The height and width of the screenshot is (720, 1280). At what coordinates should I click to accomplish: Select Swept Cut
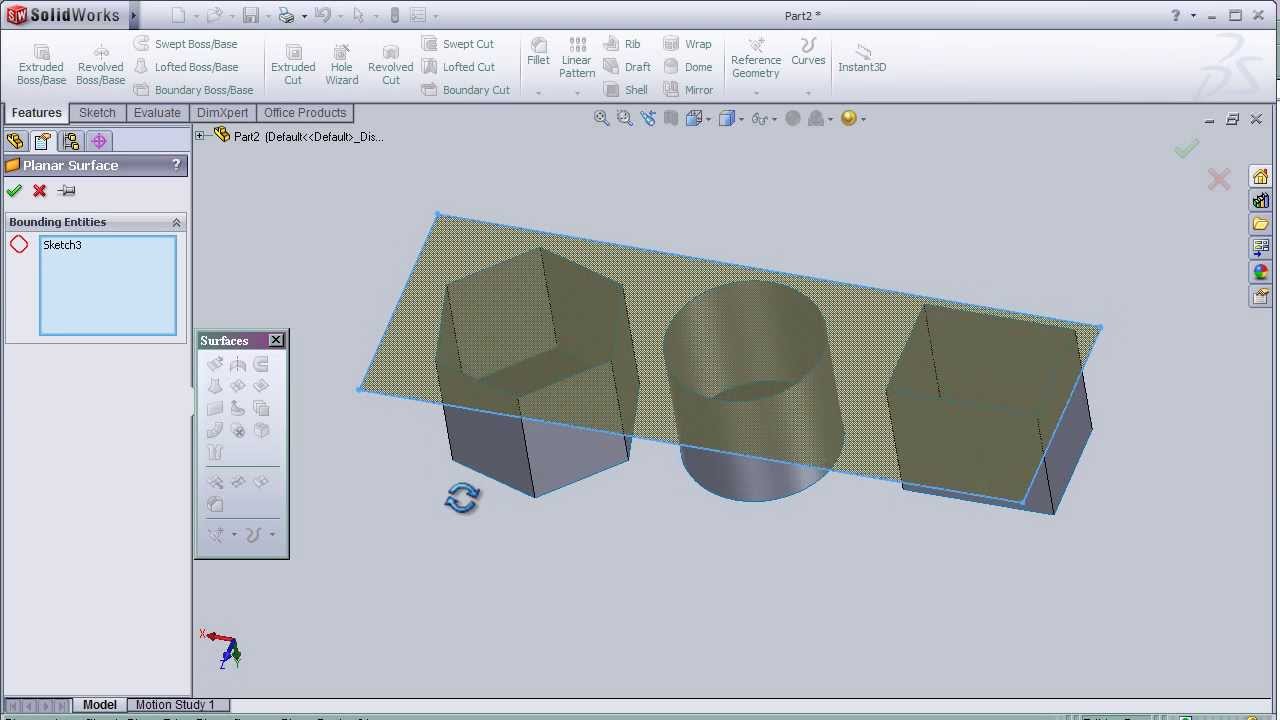(x=458, y=44)
